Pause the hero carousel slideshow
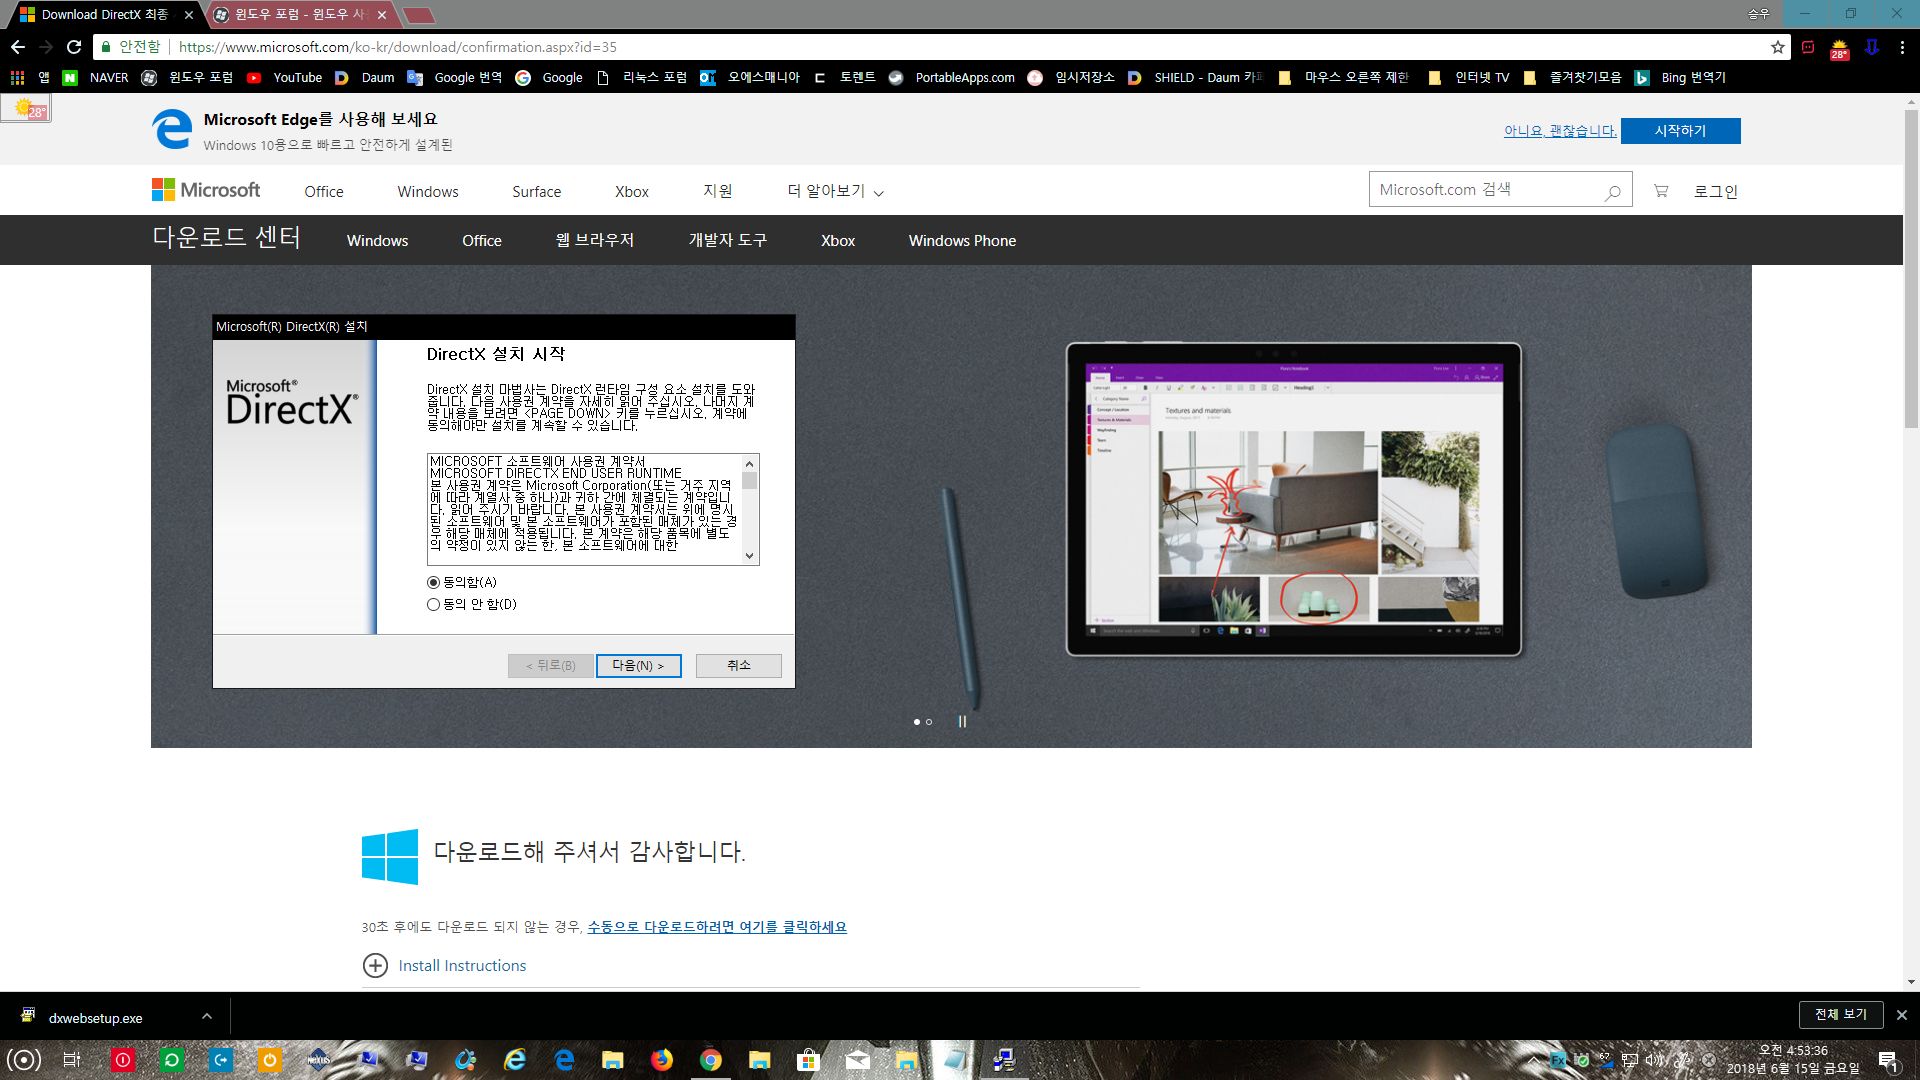The width and height of the screenshot is (1920, 1080). pos(962,721)
